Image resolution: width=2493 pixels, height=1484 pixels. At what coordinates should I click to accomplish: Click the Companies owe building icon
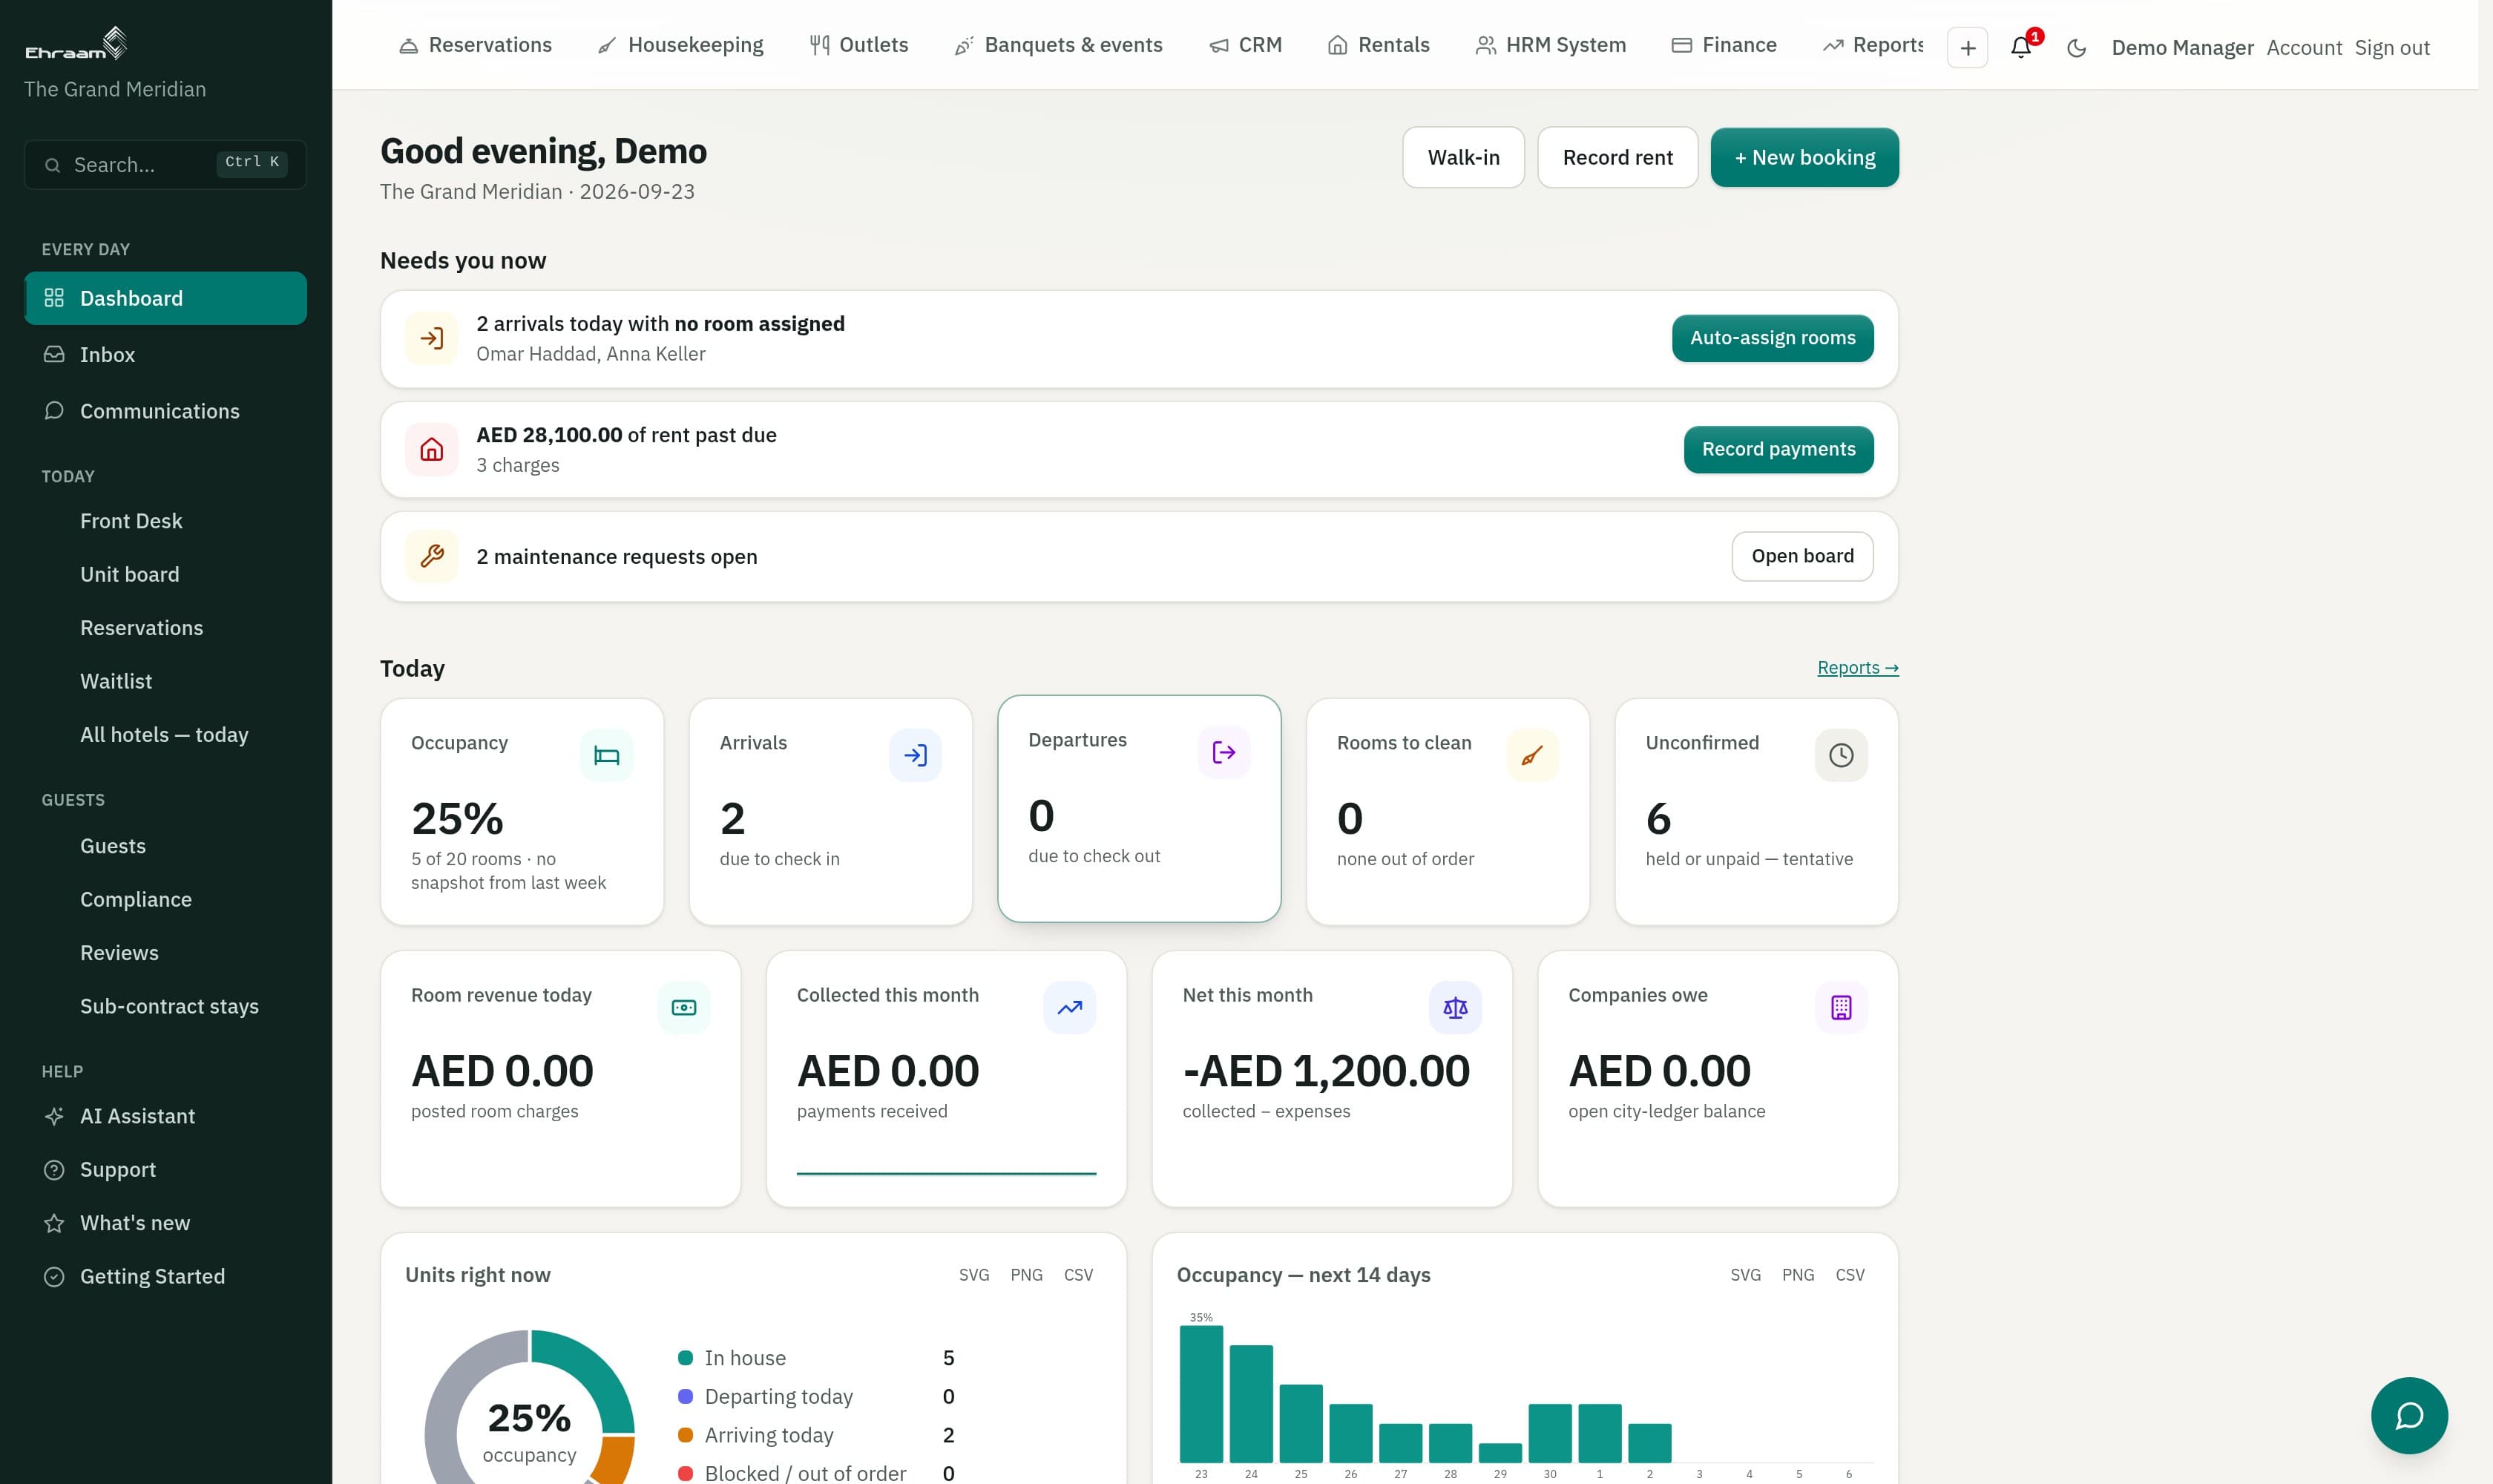[x=1841, y=1007]
